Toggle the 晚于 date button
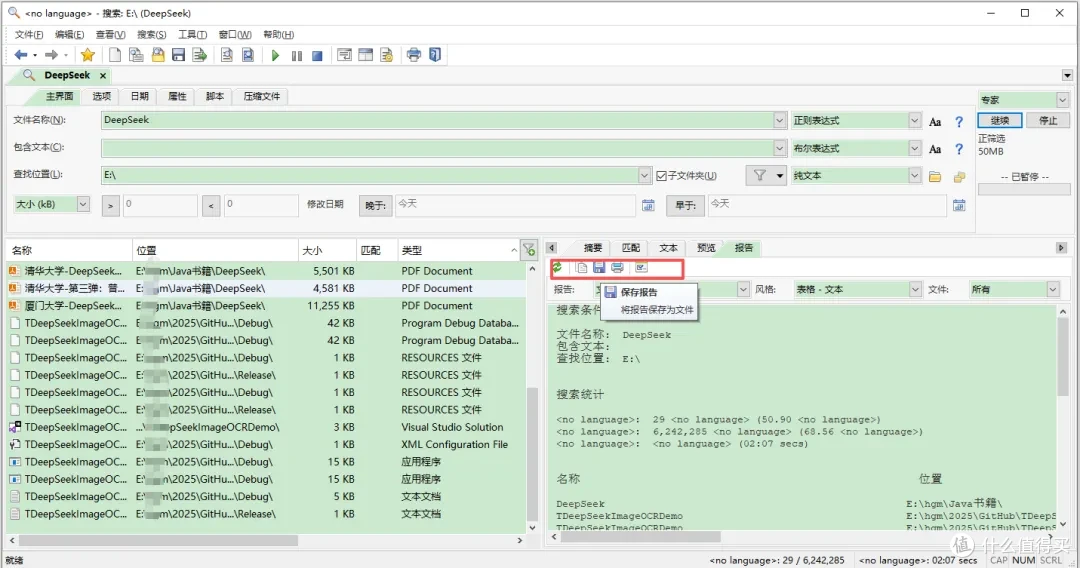1080x568 pixels. pyautogui.click(x=375, y=205)
